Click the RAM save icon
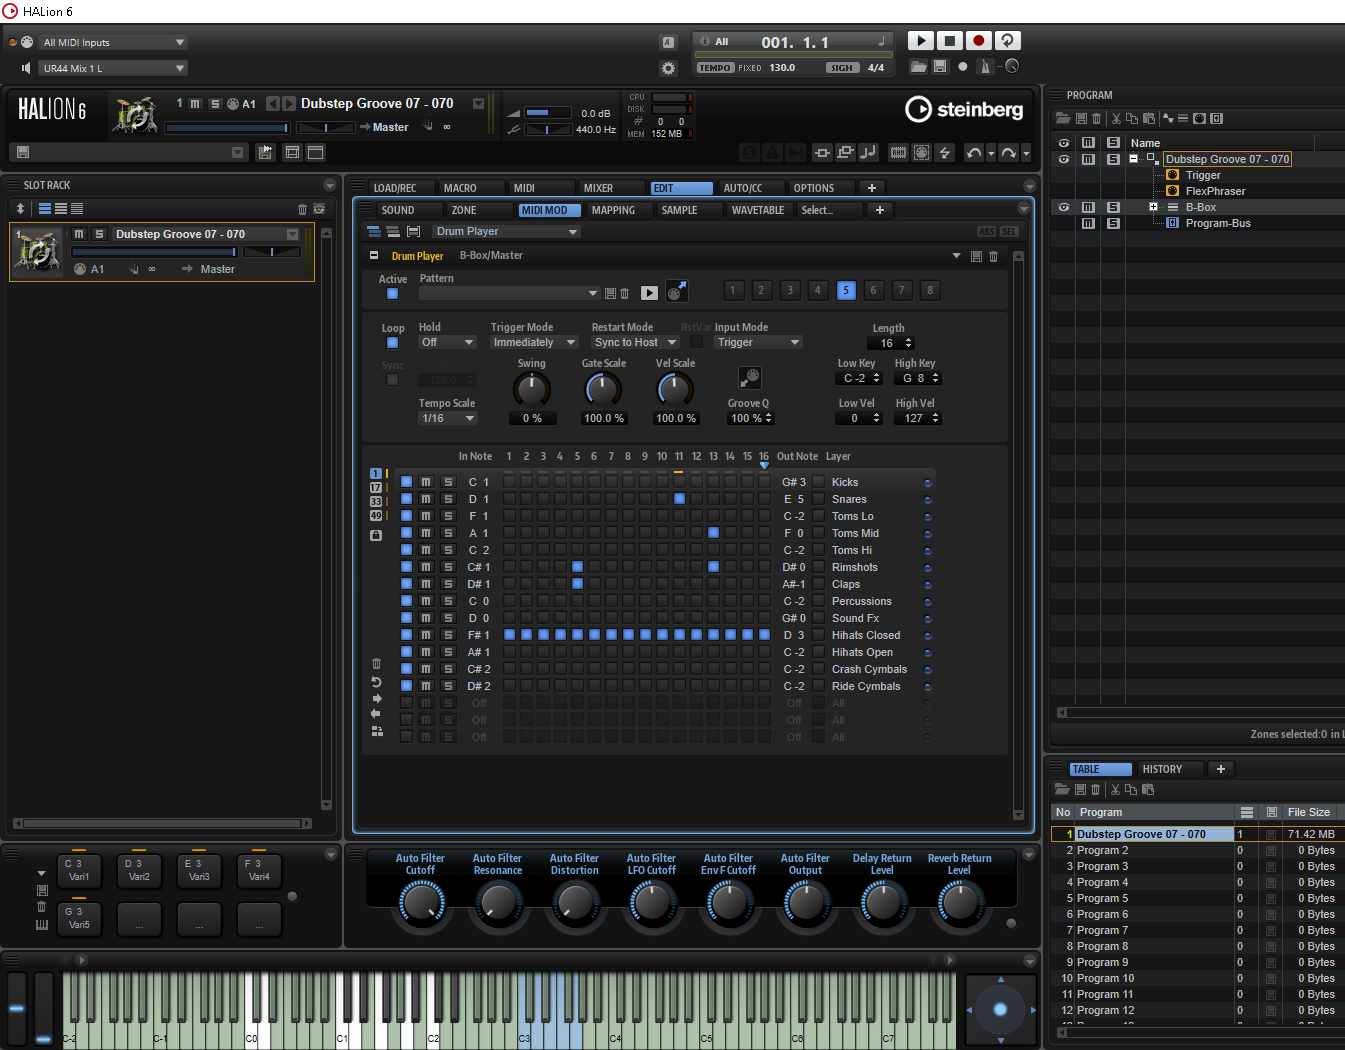Screen dimensions: 1345x1050 tap(898, 152)
